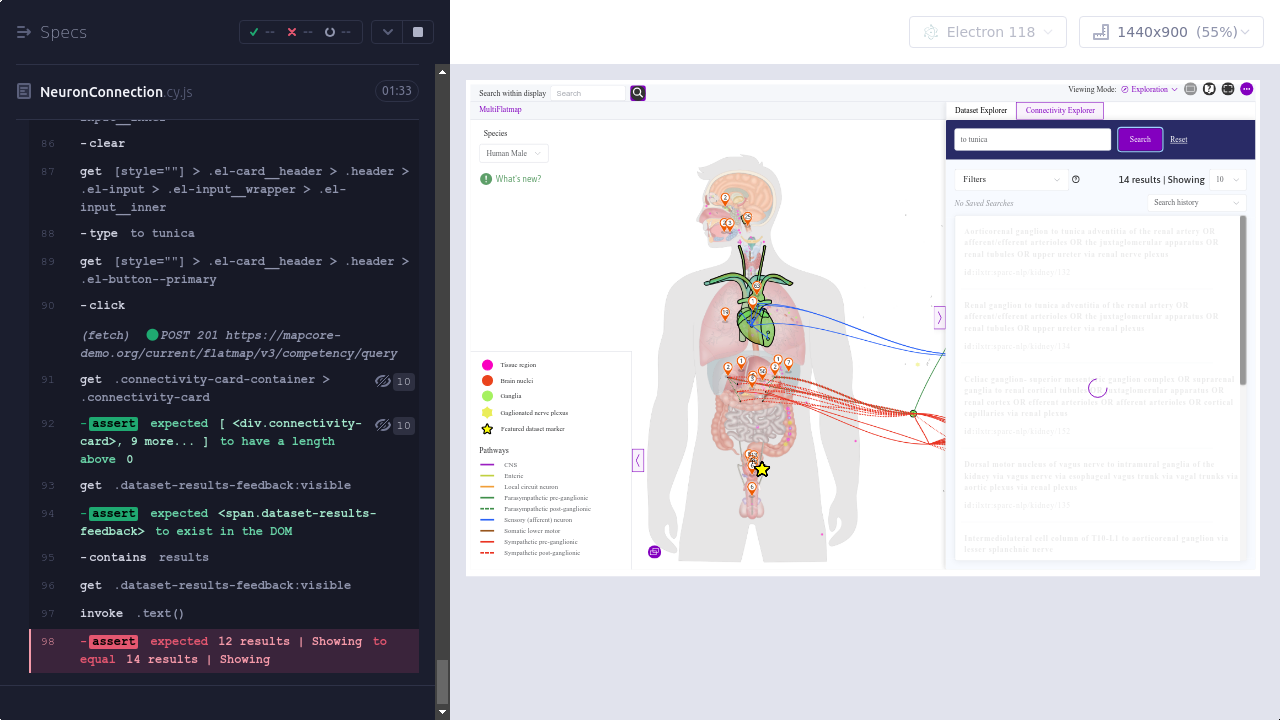
Task: Toggle hidden elements eye icon on step 92
Action: pyautogui.click(x=382, y=425)
